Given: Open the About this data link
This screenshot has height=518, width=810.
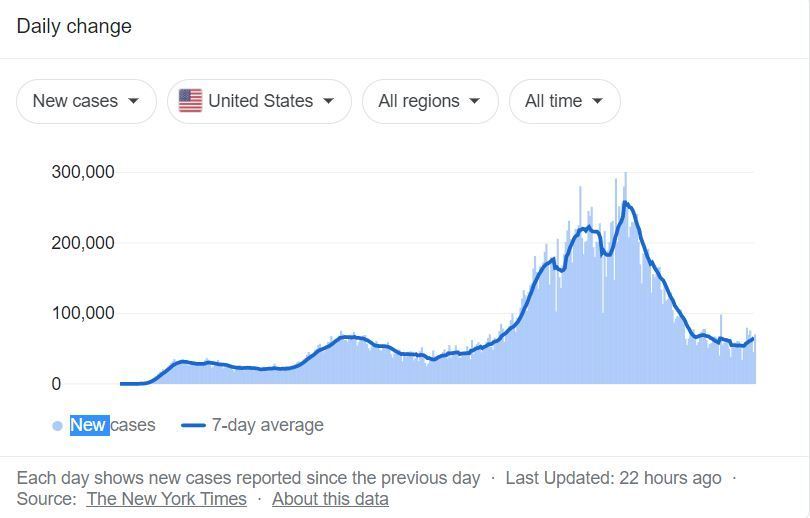Looking at the screenshot, I should tap(330, 498).
